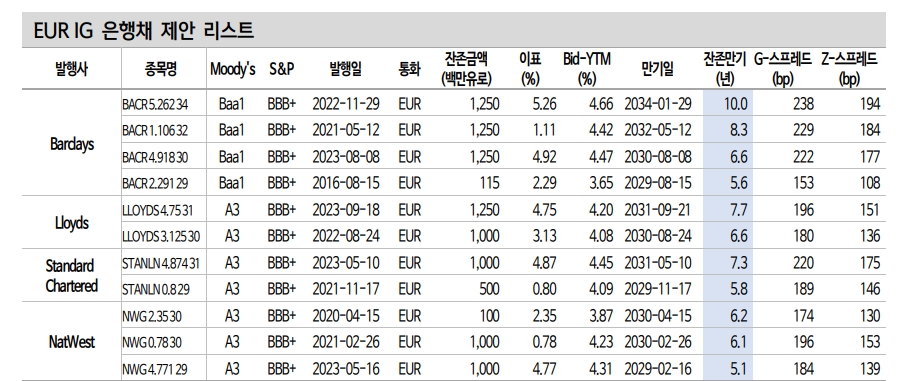Select maturity date '2032-05-12'
Screen dimensions: 916x381
[x=658, y=130]
